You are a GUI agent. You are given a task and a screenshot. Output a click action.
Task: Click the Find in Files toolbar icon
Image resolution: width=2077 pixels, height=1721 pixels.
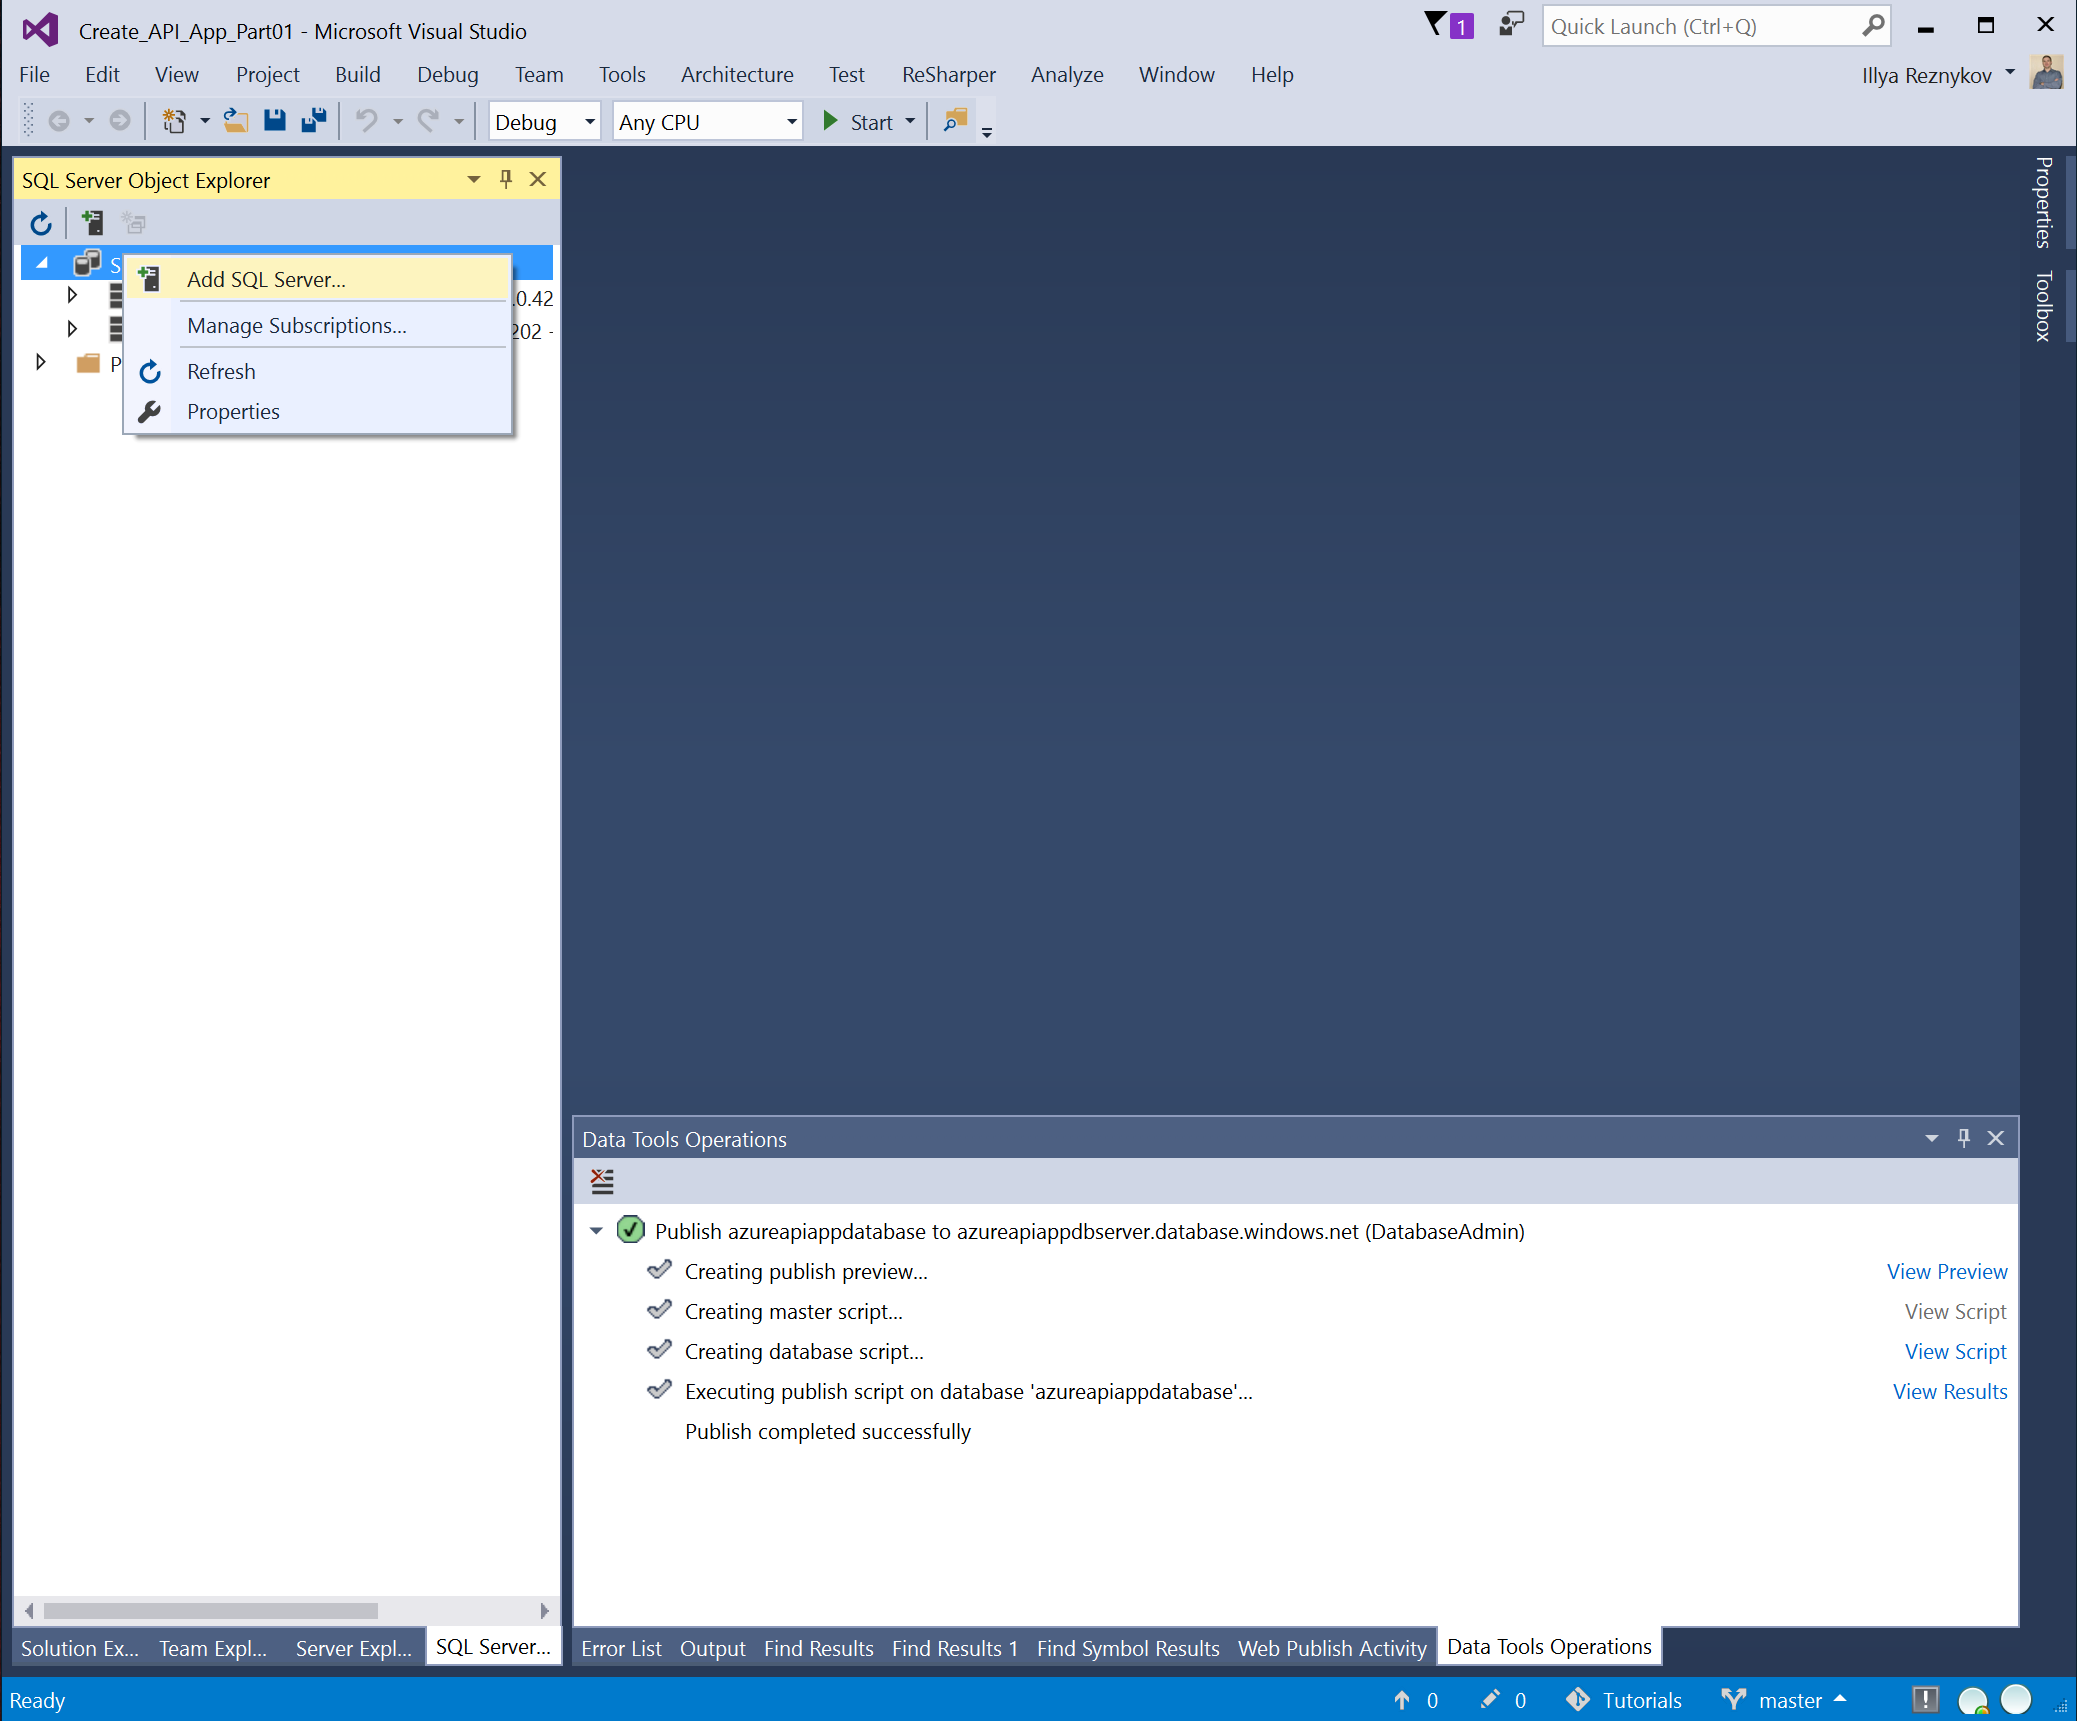pyautogui.click(x=955, y=121)
